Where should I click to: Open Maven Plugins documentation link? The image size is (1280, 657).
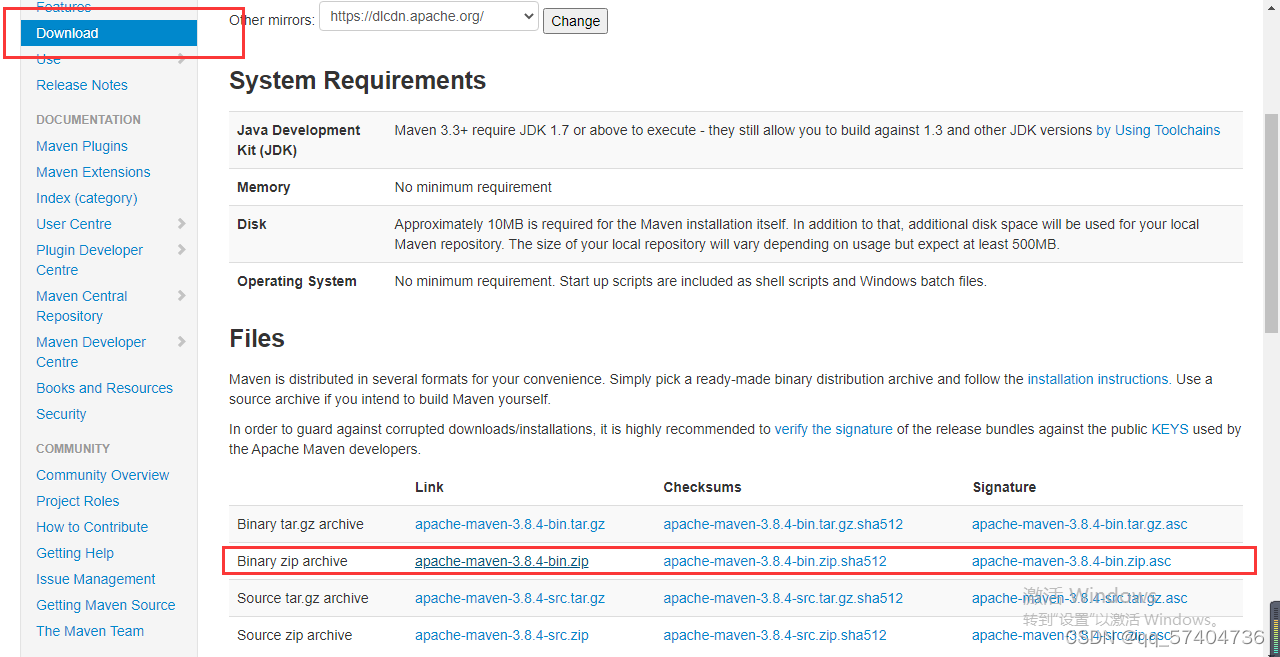pos(82,146)
